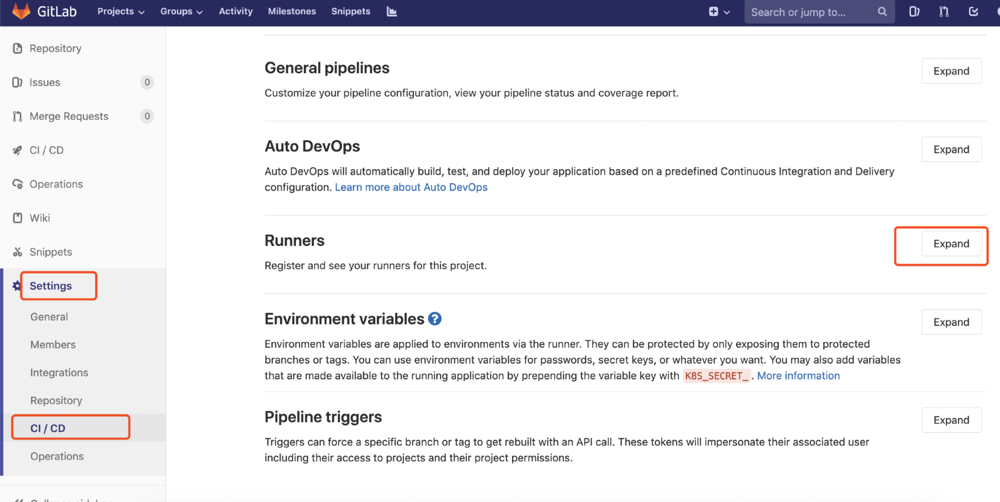The width and height of the screenshot is (1000, 502).
Task: Open Snippets in top navigation
Action: (350, 12)
